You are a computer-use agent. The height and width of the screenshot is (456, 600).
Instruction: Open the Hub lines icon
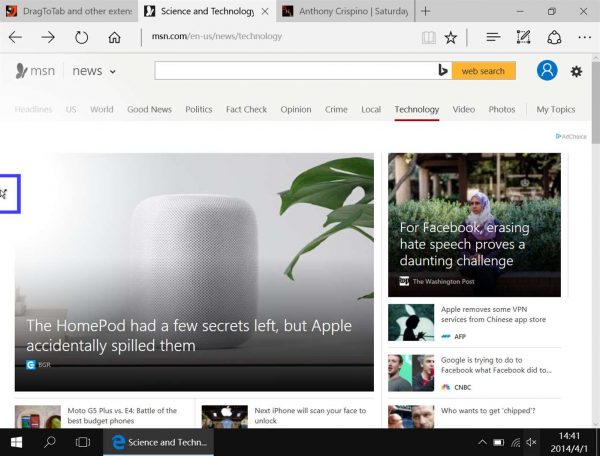tap(493, 37)
